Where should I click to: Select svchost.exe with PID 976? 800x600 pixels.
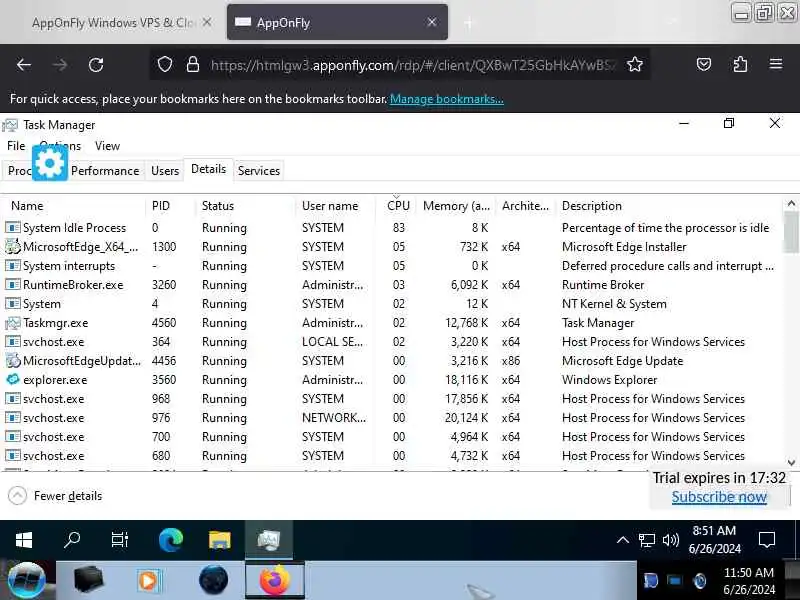pos(392,418)
